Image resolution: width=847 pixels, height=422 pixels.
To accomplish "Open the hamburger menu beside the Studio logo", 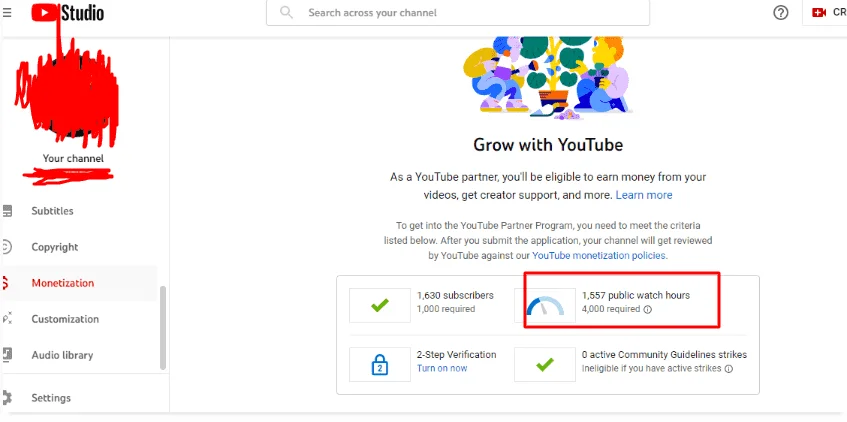I will (x=6, y=12).
